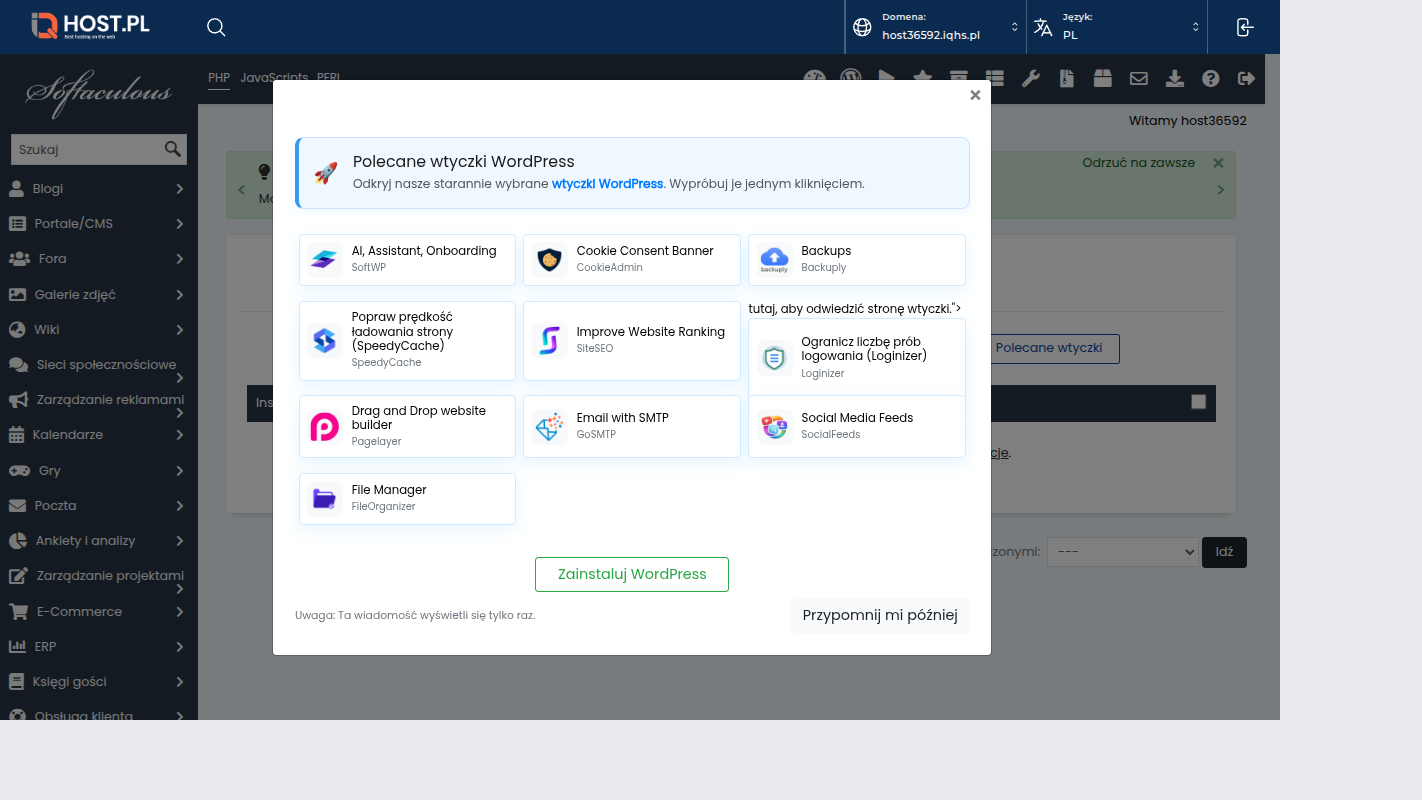
Task: Expand the Ankiety i analizy chevron
Action: 180,540
